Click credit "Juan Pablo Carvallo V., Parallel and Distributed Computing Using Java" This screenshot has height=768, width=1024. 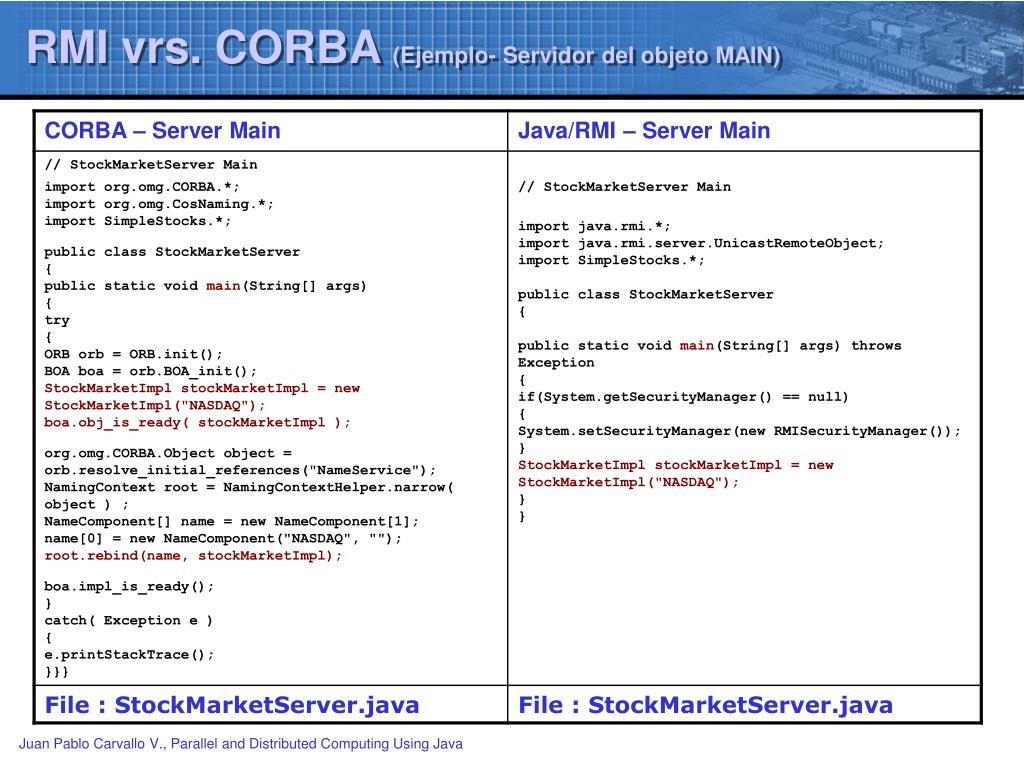click(240, 744)
